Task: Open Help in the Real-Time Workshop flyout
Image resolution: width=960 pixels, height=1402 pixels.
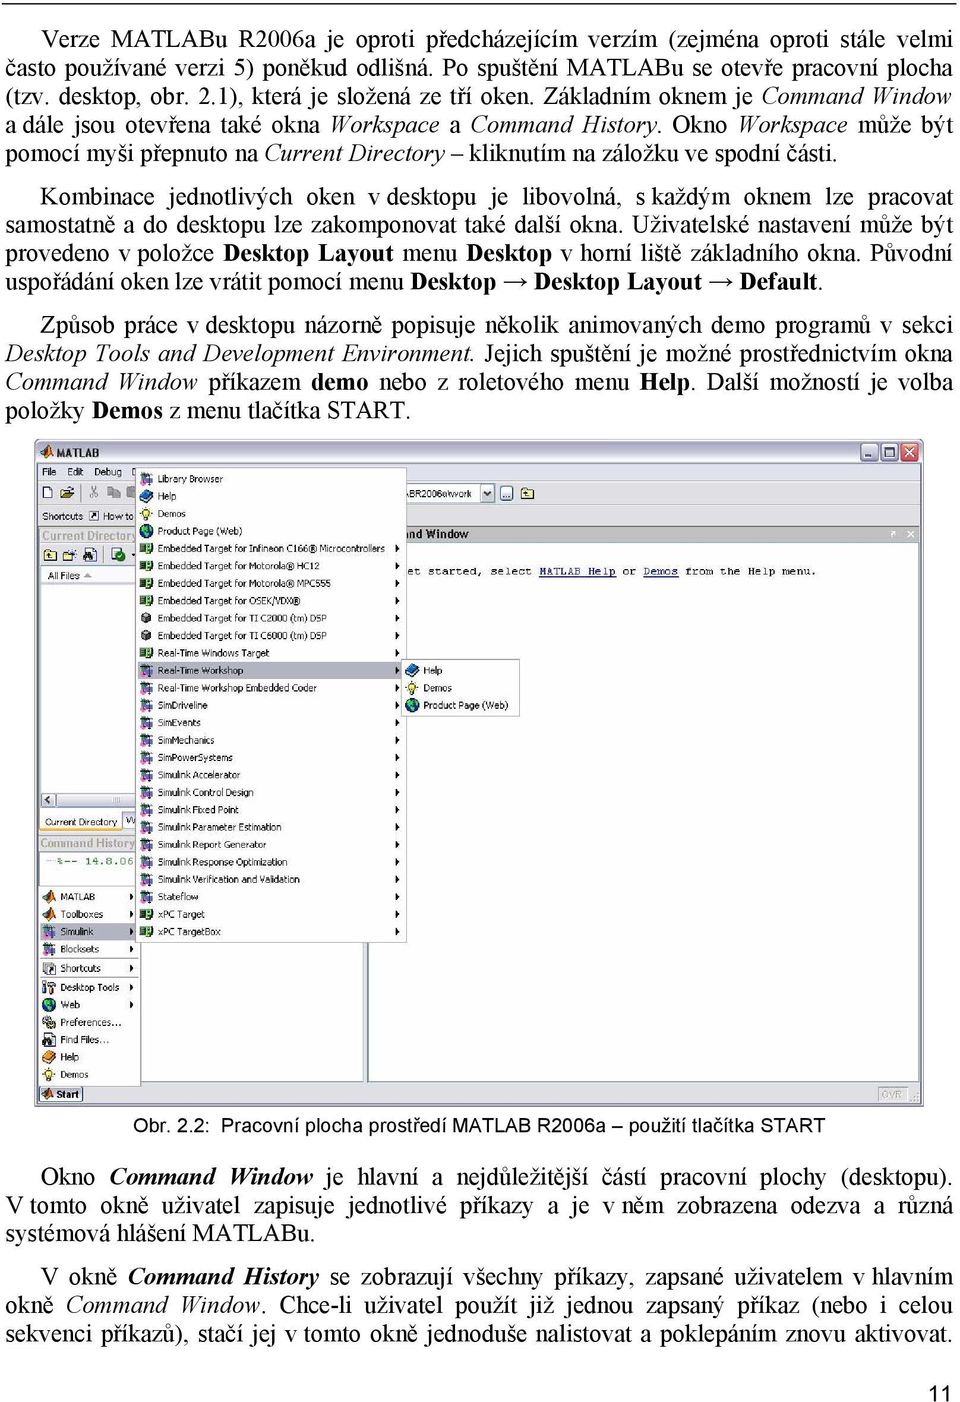Action: 460,671
